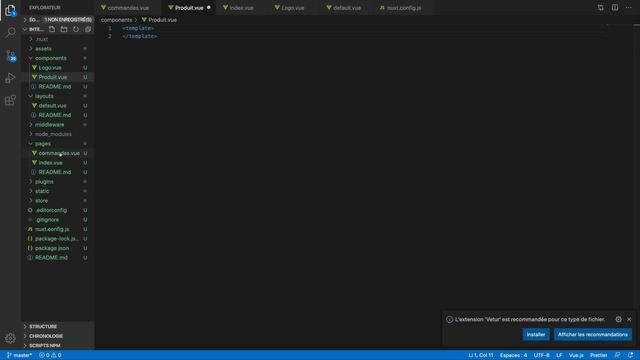The image size is (640, 360).
Task: Create a new file in explorer
Action: point(52,29)
